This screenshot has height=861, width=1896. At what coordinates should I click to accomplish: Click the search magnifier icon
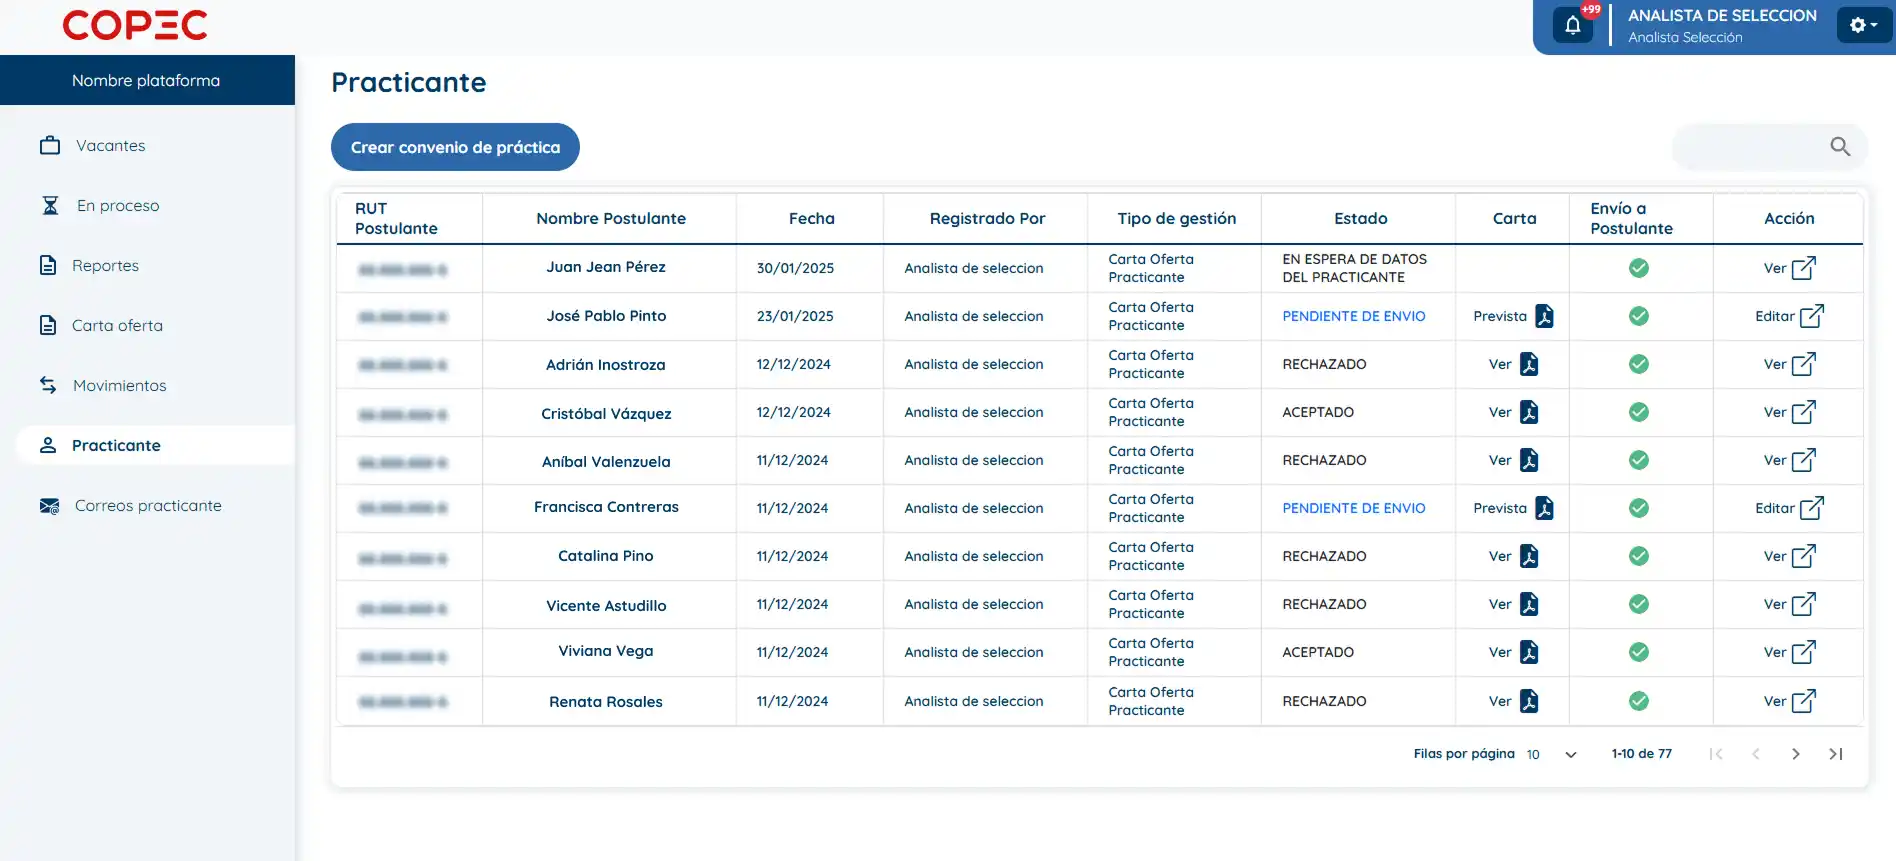[x=1839, y=147]
